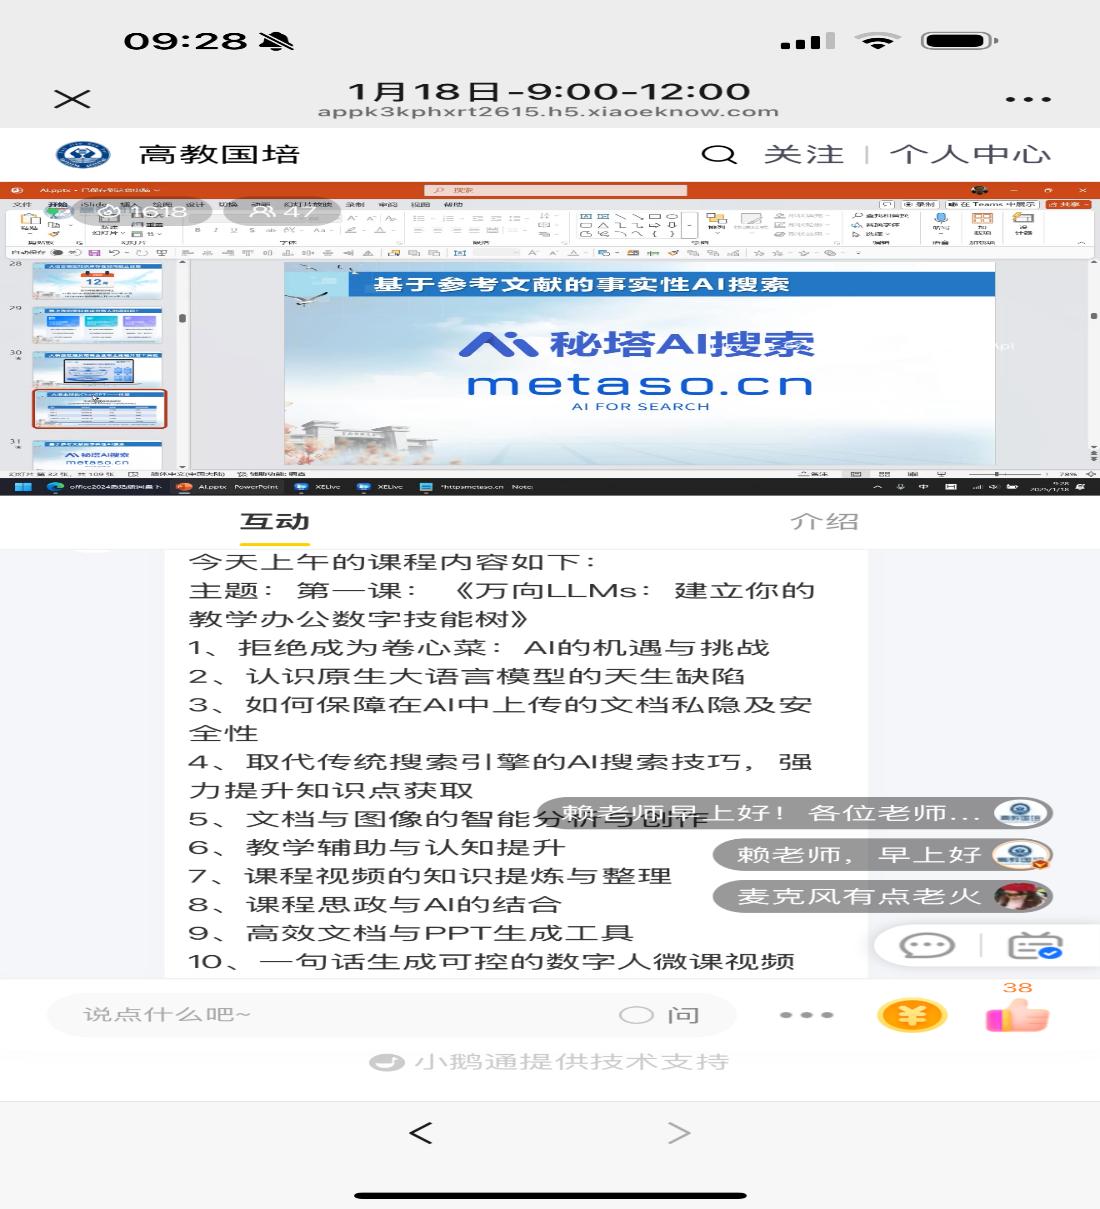Select the red-highlighted current slide thumbnail

pyautogui.click(x=99, y=409)
